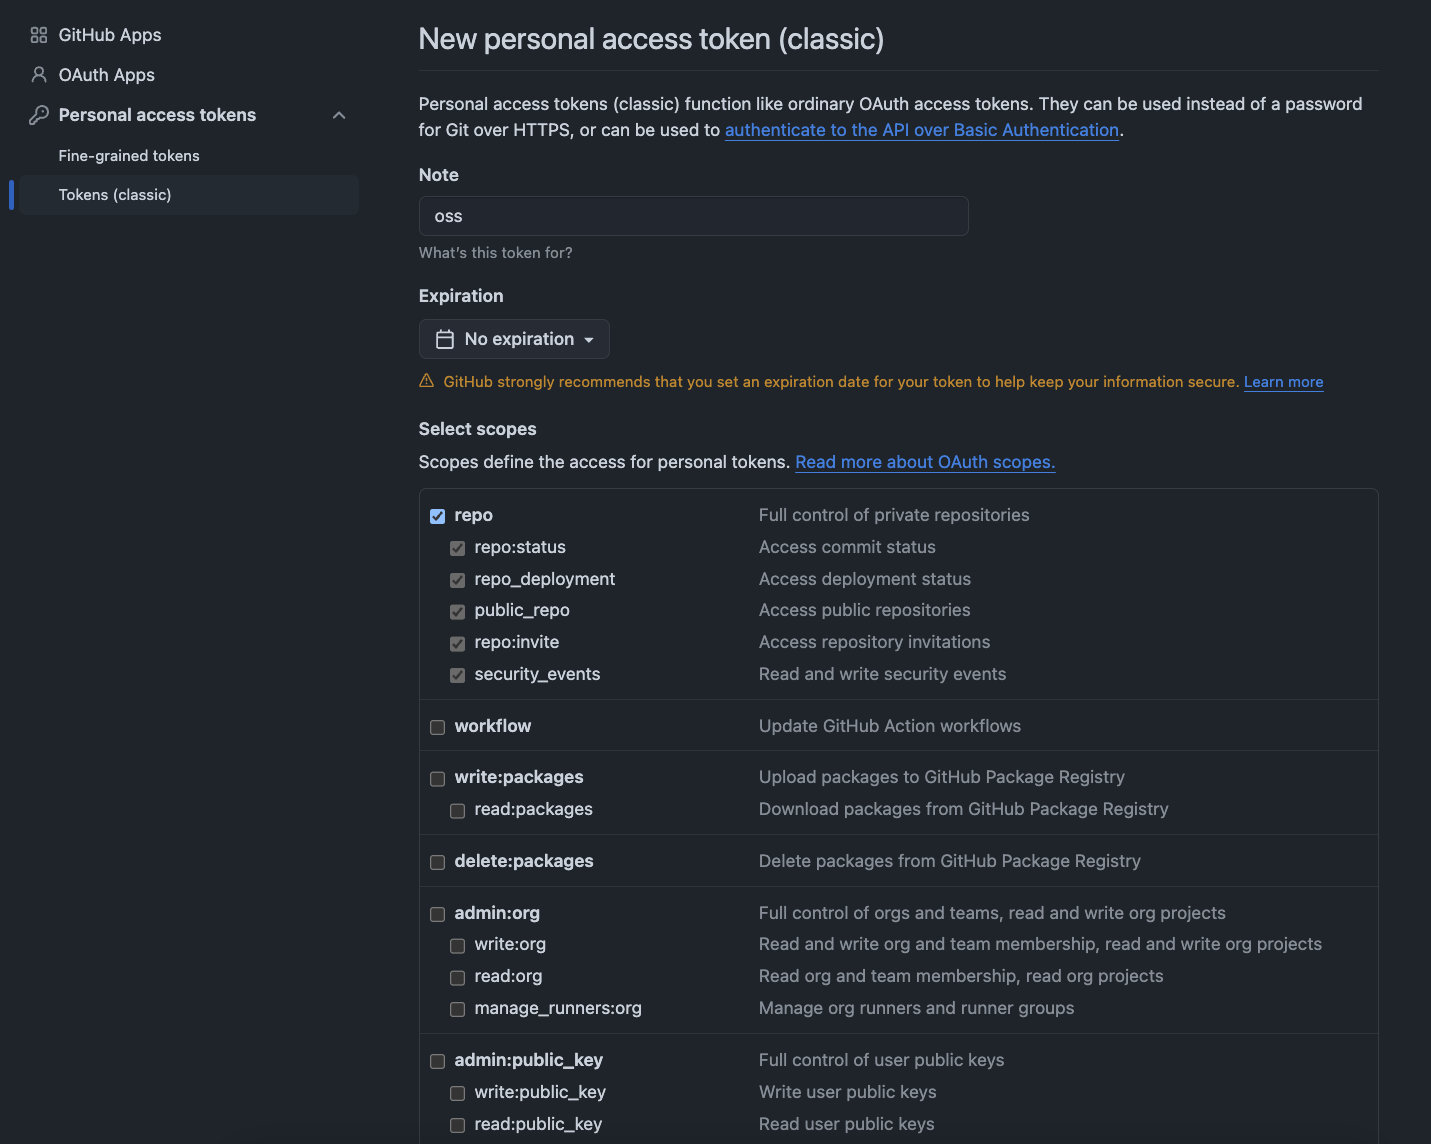Image resolution: width=1431 pixels, height=1144 pixels.
Task: Select the read:org checkbox
Action: click(x=458, y=977)
